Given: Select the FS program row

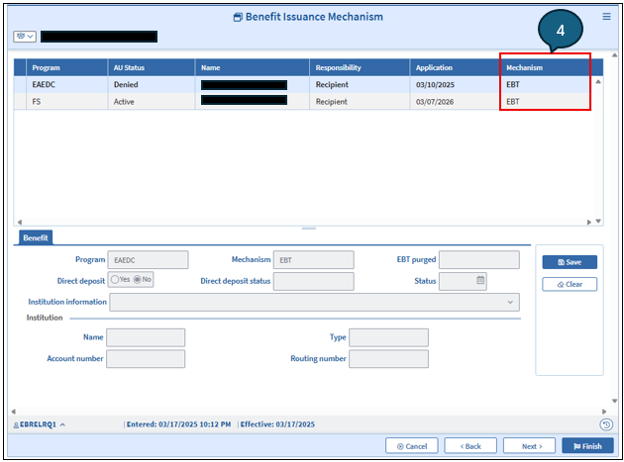Looking at the screenshot, I should 304,101.
